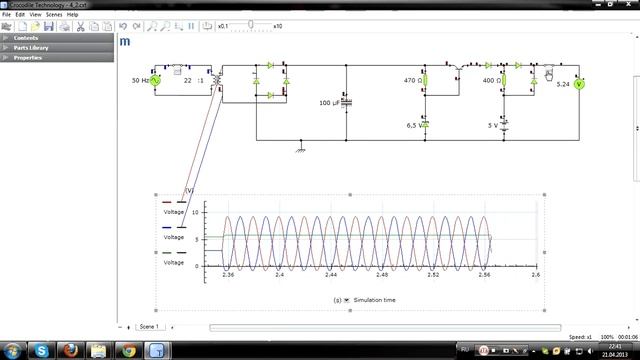Open Skype from the taskbar
The height and width of the screenshot is (360, 640).
tap(41, 351)
